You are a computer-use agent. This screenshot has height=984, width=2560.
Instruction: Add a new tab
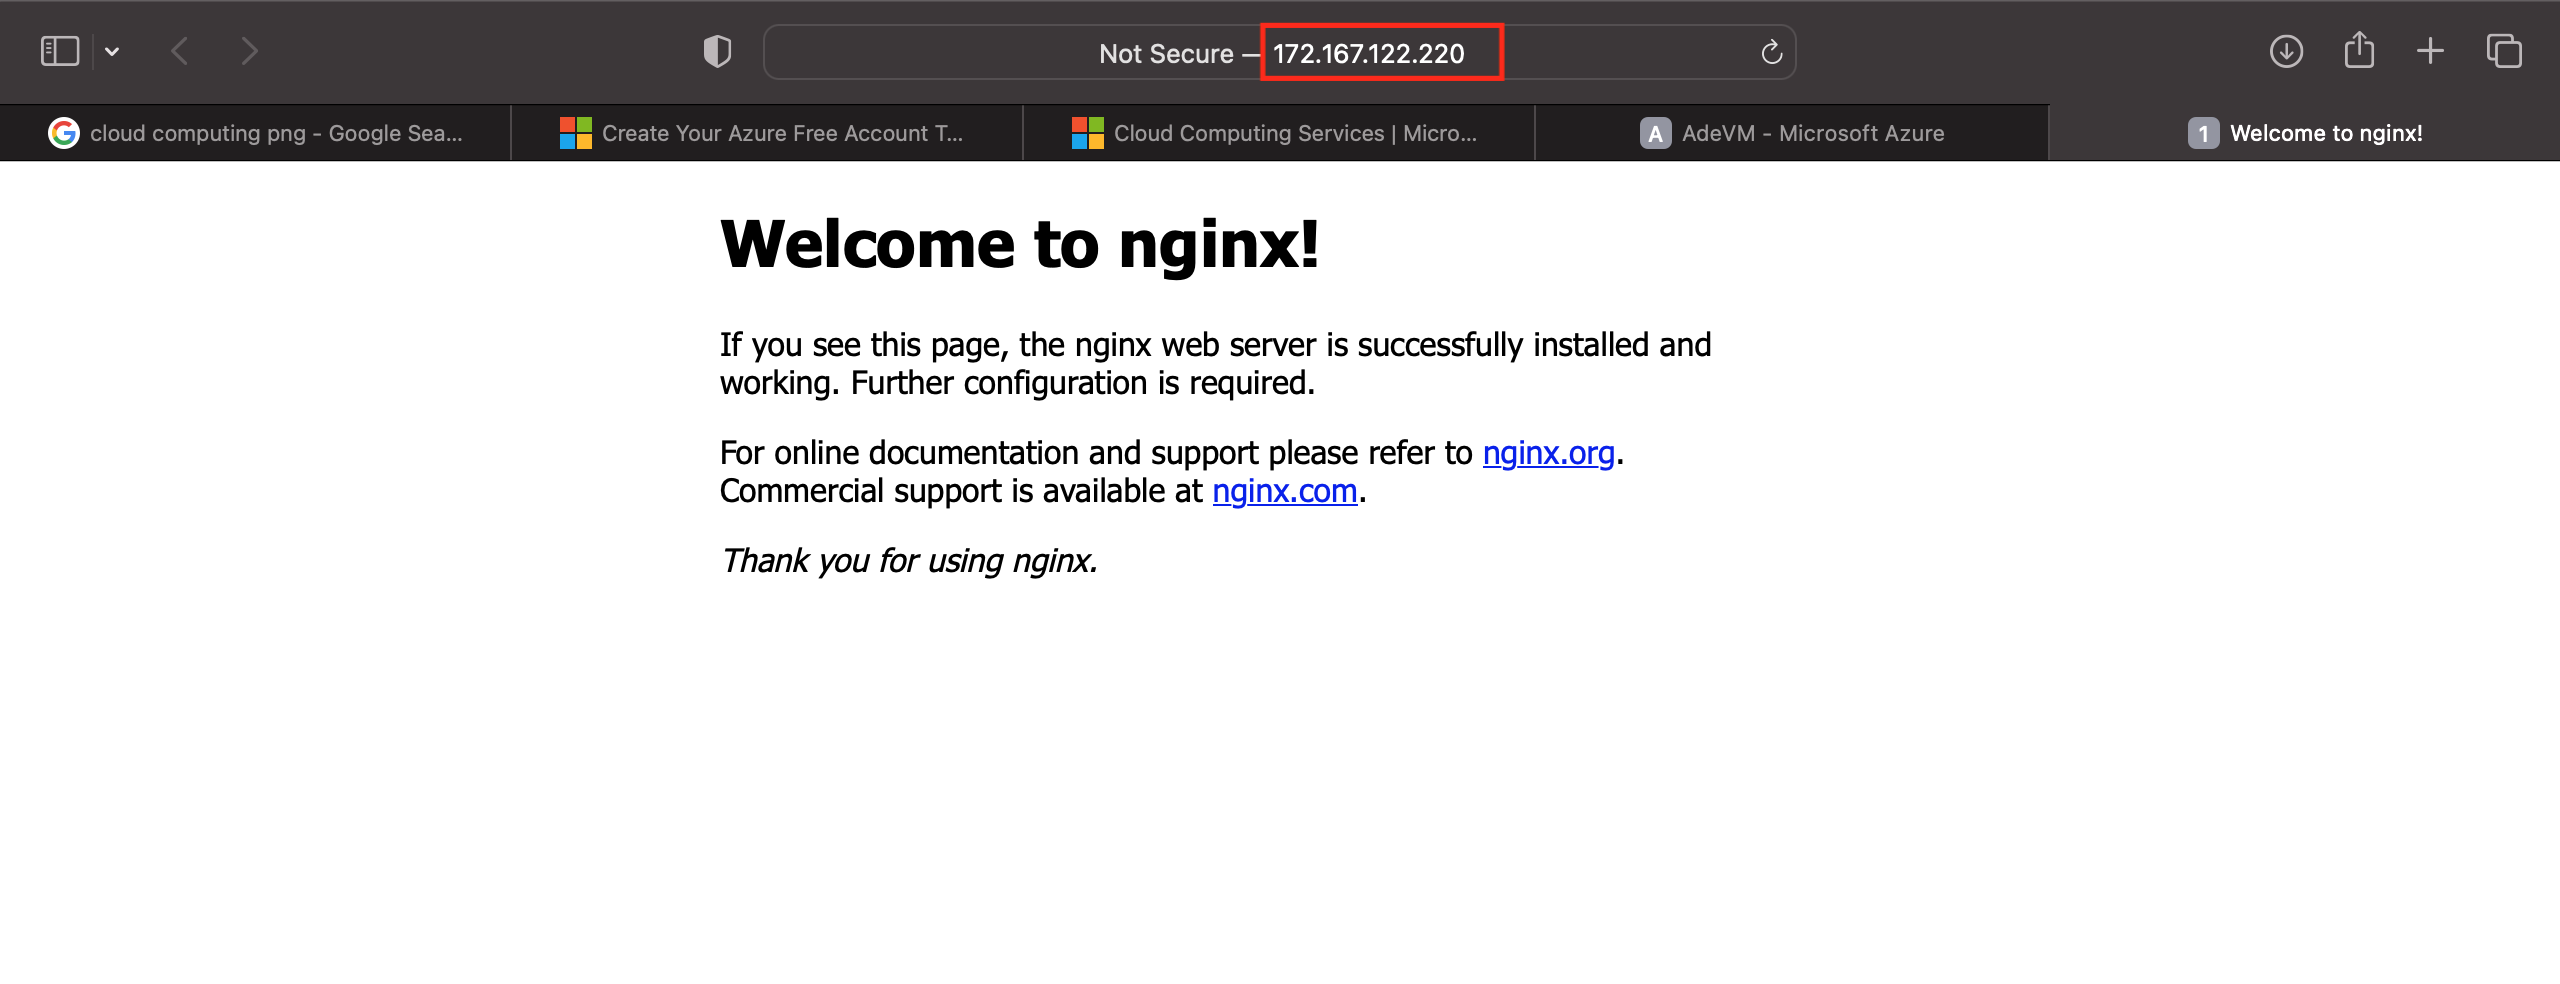point(2430,51)
